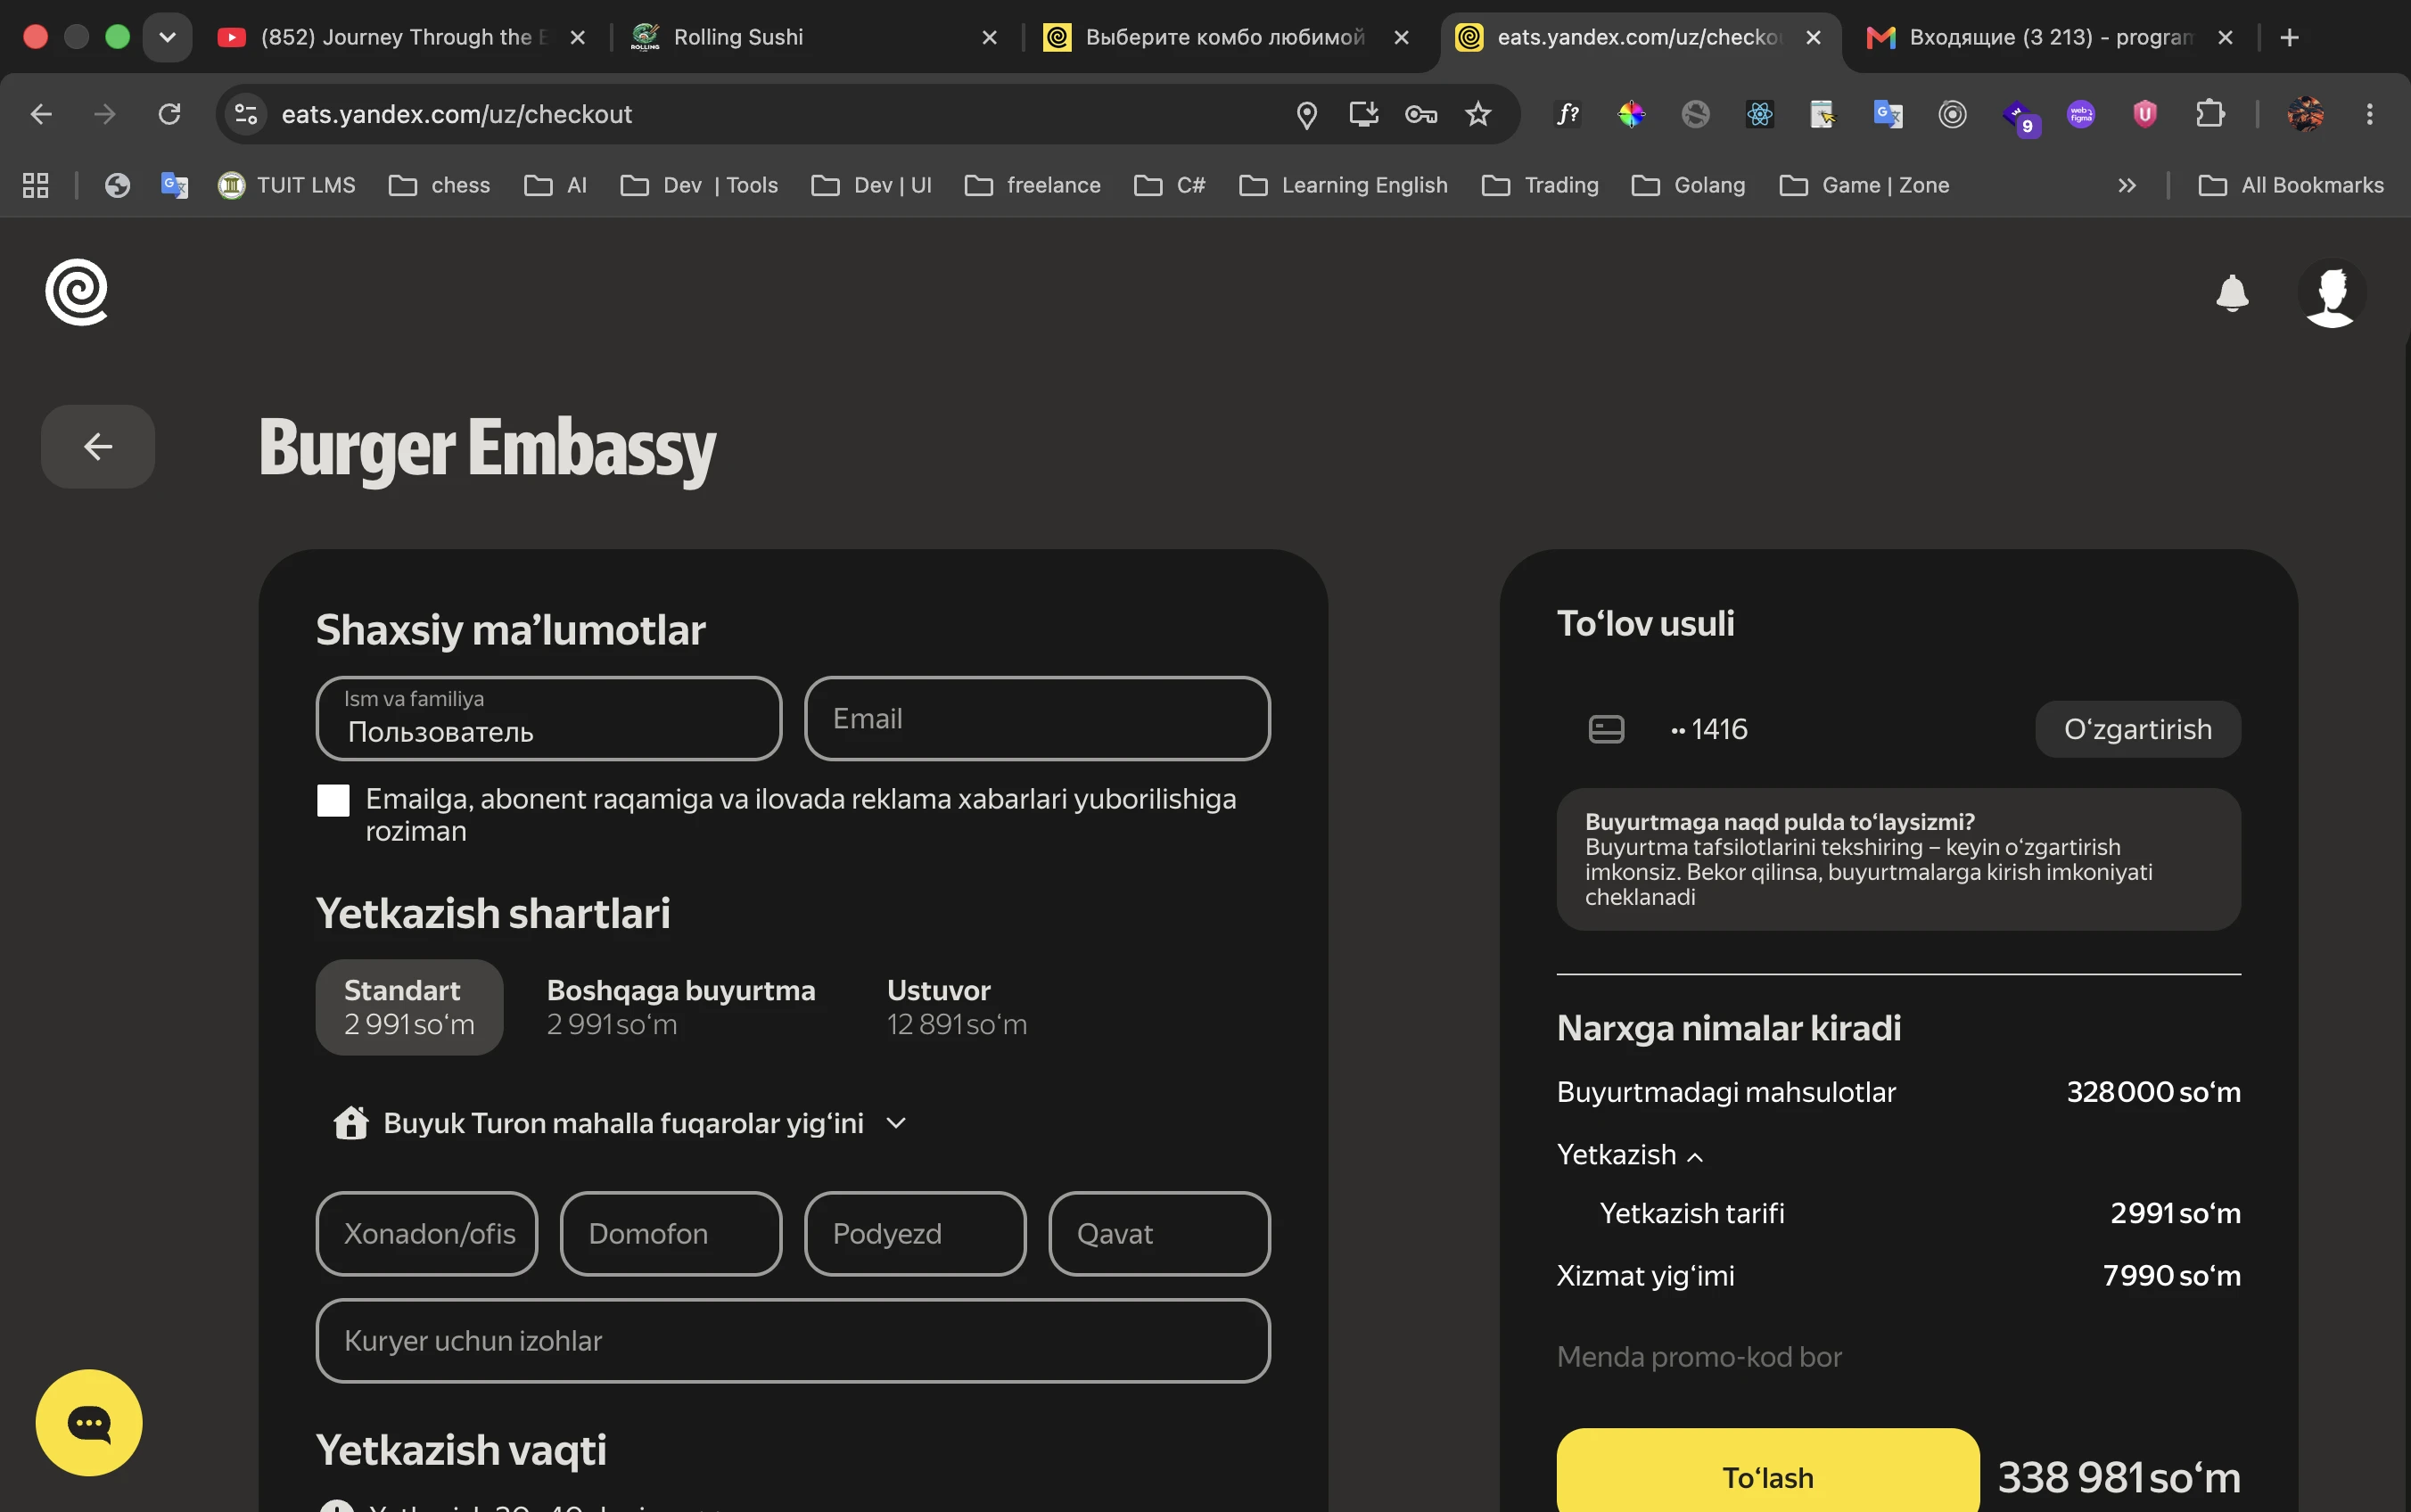Open site information icon in address bar
2411x1512 pixels.
[x=246, y=114]
